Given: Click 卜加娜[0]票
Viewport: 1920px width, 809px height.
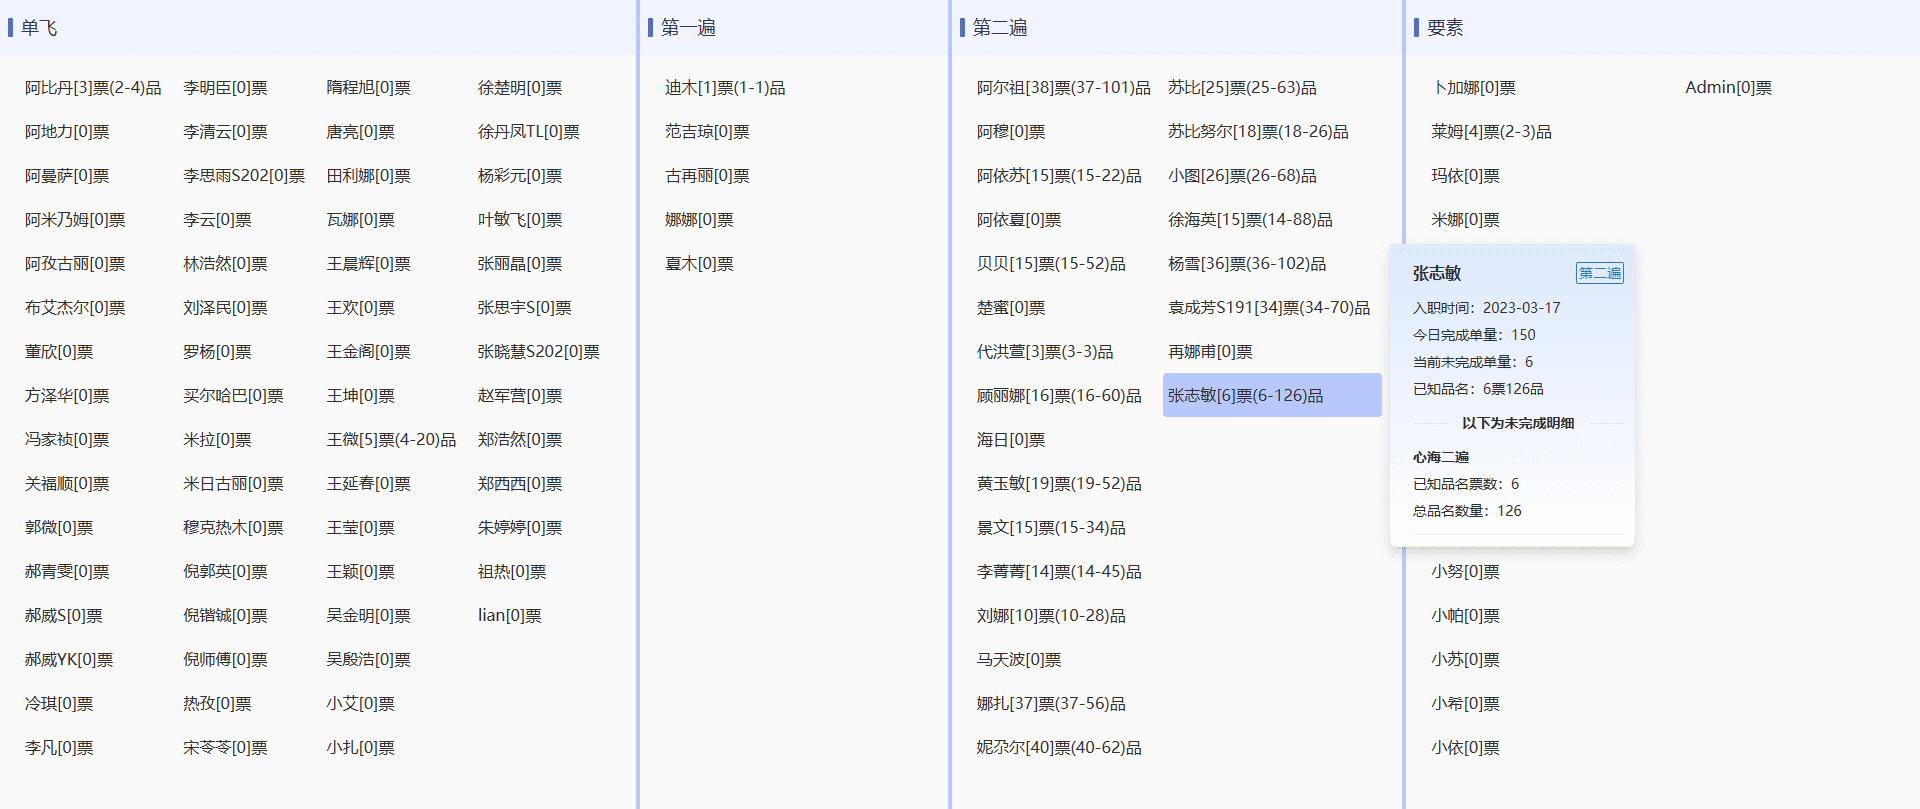Looking at the screenshot, I should pyautogui.click(x=1473, y=88).
